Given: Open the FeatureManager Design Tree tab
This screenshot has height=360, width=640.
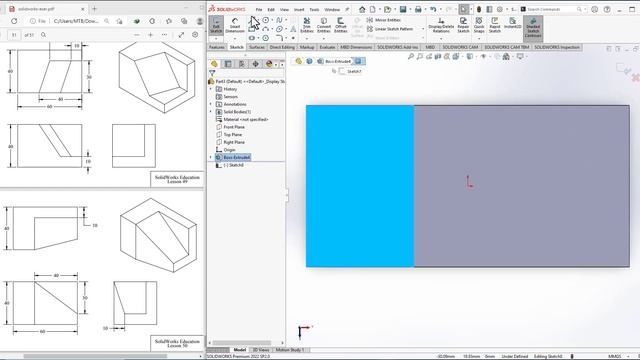Looking at the screenshot, I should [x=214, y=64].
